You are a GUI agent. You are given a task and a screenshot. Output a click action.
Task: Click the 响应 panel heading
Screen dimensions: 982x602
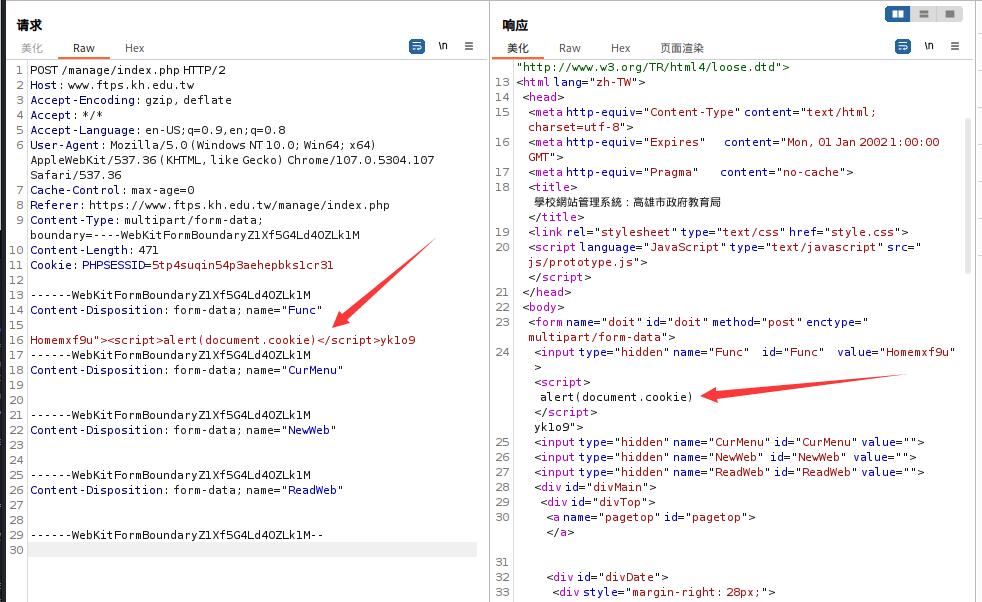point(515,25)
